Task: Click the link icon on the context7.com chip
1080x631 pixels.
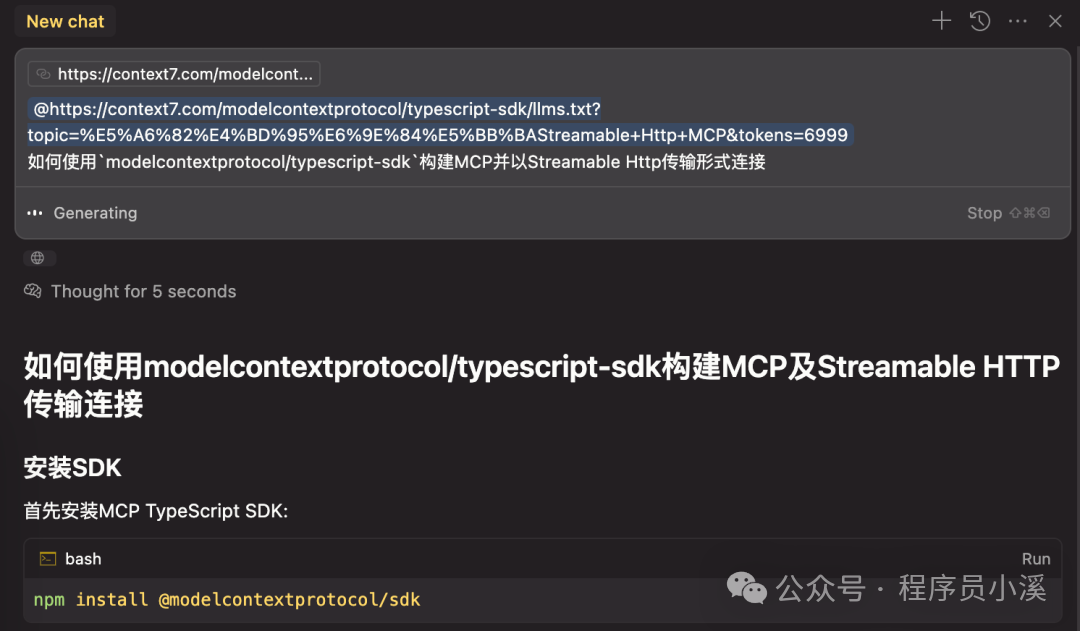Action: tap(42, 73)
